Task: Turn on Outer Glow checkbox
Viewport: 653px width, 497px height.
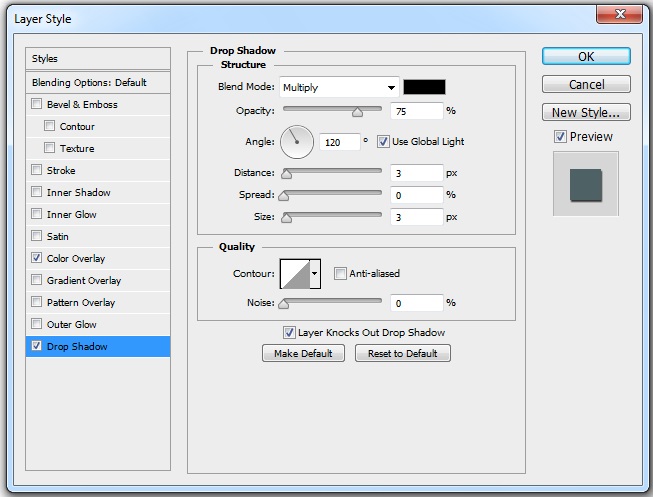Action: [x=37, y=324]
